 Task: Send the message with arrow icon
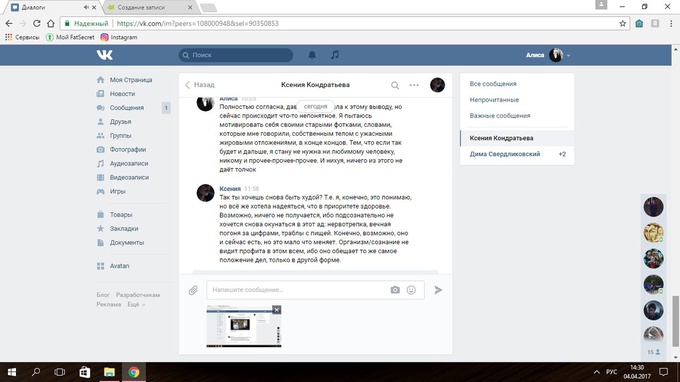click(438, 290)
